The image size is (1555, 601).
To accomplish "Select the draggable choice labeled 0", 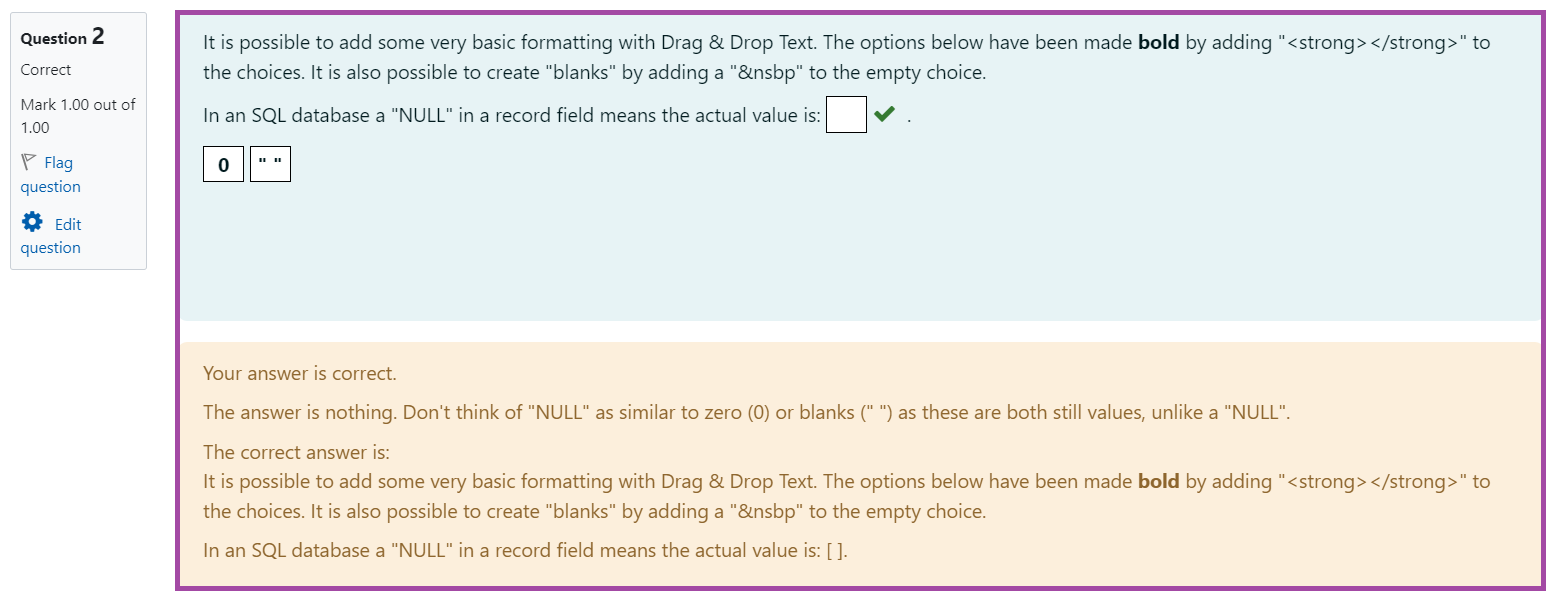I will (223, 163).
